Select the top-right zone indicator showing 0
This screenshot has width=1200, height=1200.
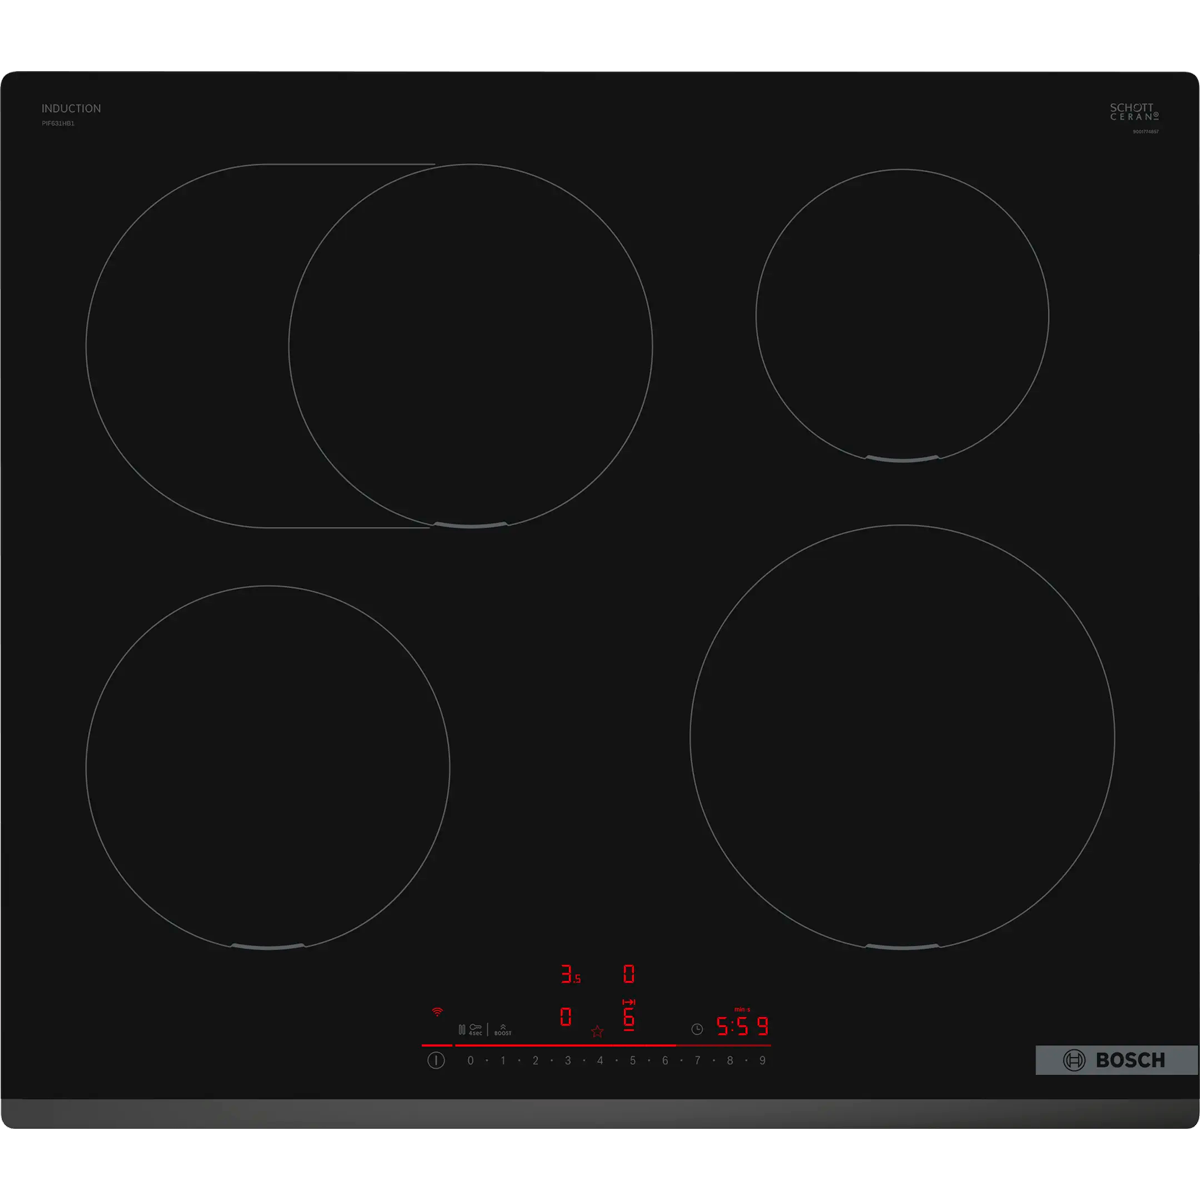coord(629,974)
